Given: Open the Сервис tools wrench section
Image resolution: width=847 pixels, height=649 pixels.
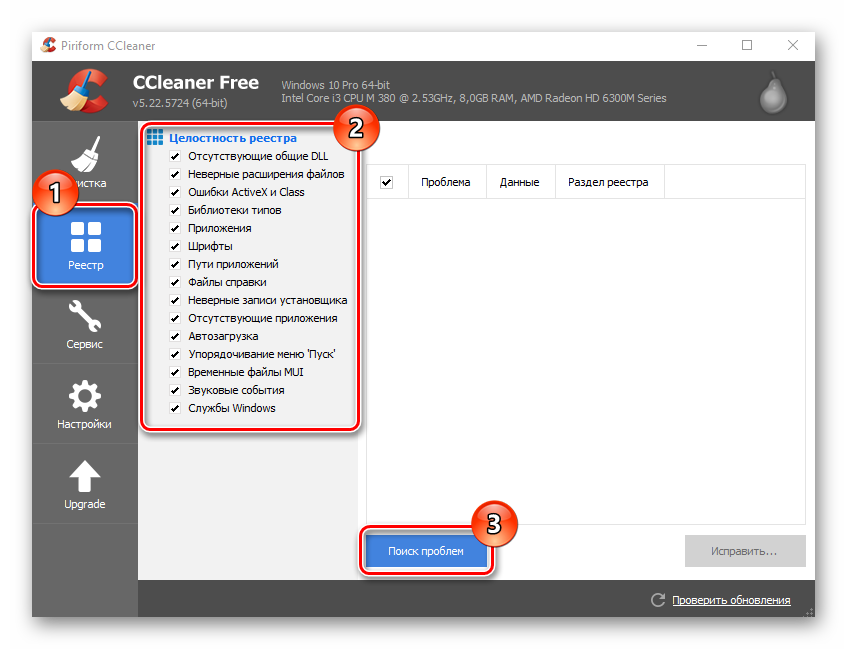Looking at the screenshot, I should pyautogui.click(x=85, y=324).
